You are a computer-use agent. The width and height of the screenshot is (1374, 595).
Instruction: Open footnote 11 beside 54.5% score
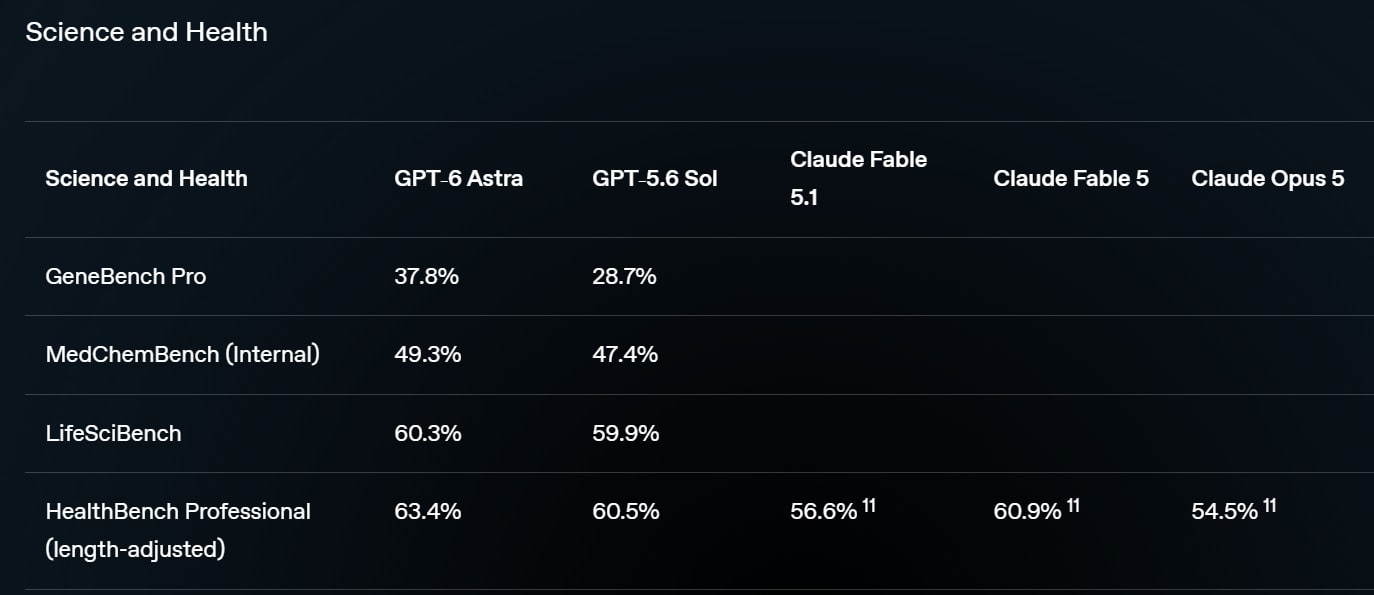pos(1269,506)
